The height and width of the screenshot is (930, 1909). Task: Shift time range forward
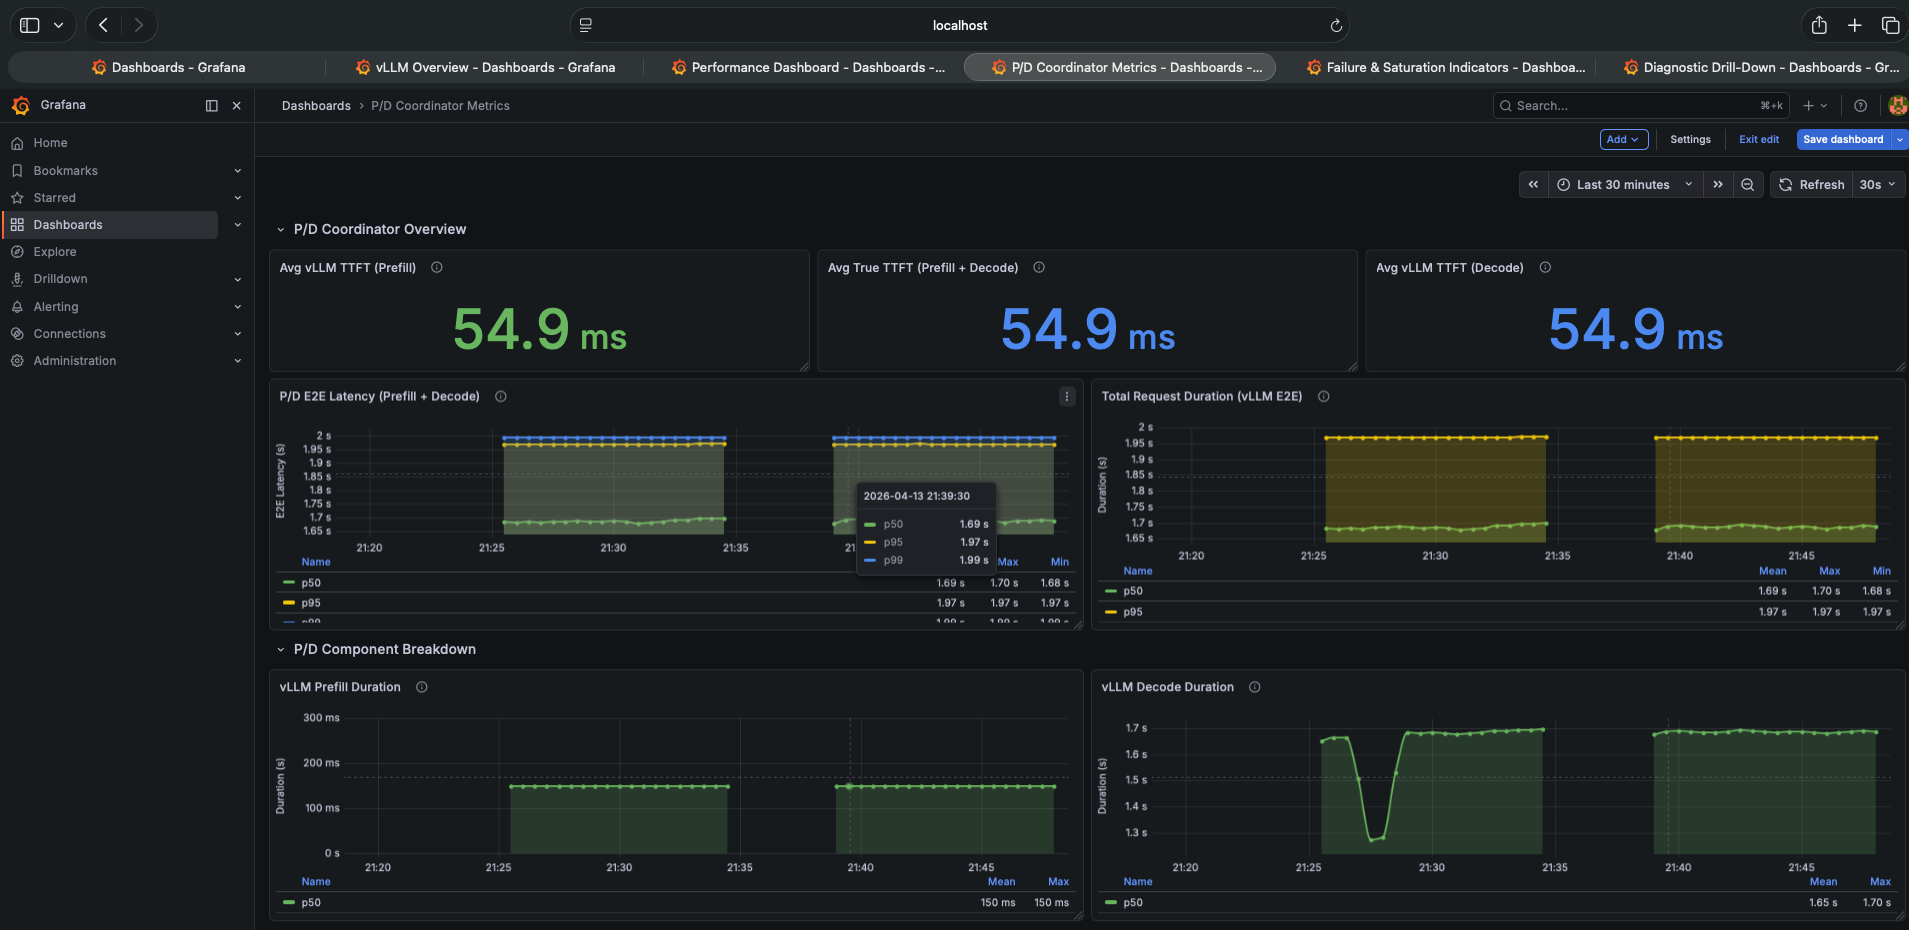pos(1717,185)
